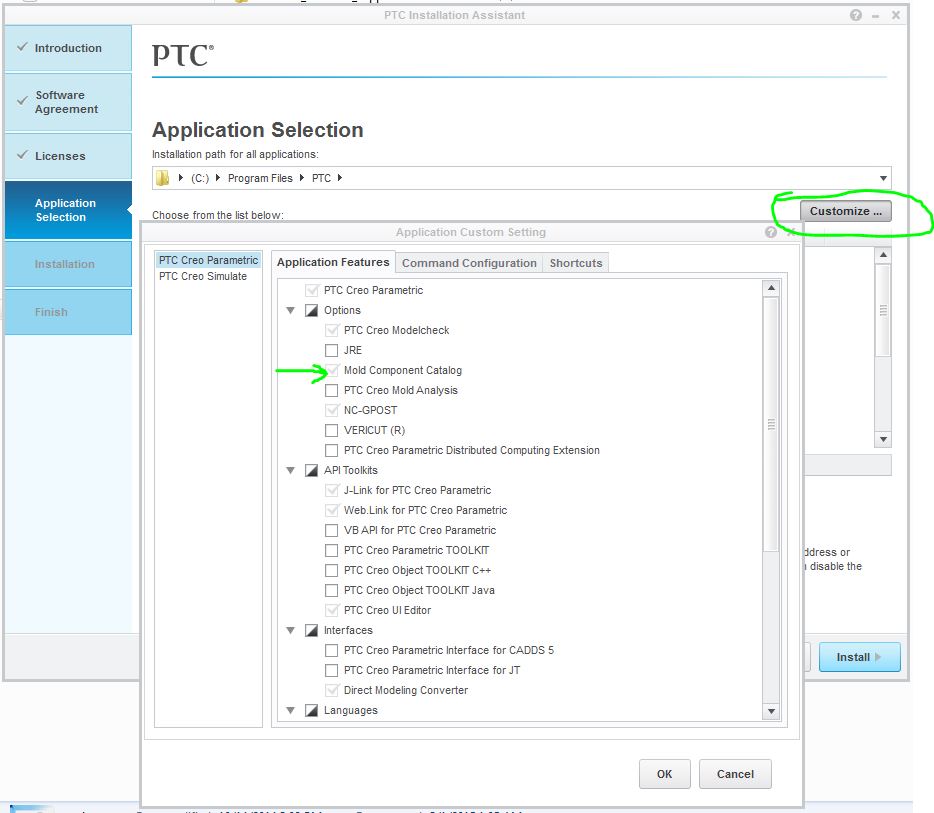The image size is (934, 813).
Task: Toggle Web.Link for PTC Creo Parametric
Action: [331, 510]
